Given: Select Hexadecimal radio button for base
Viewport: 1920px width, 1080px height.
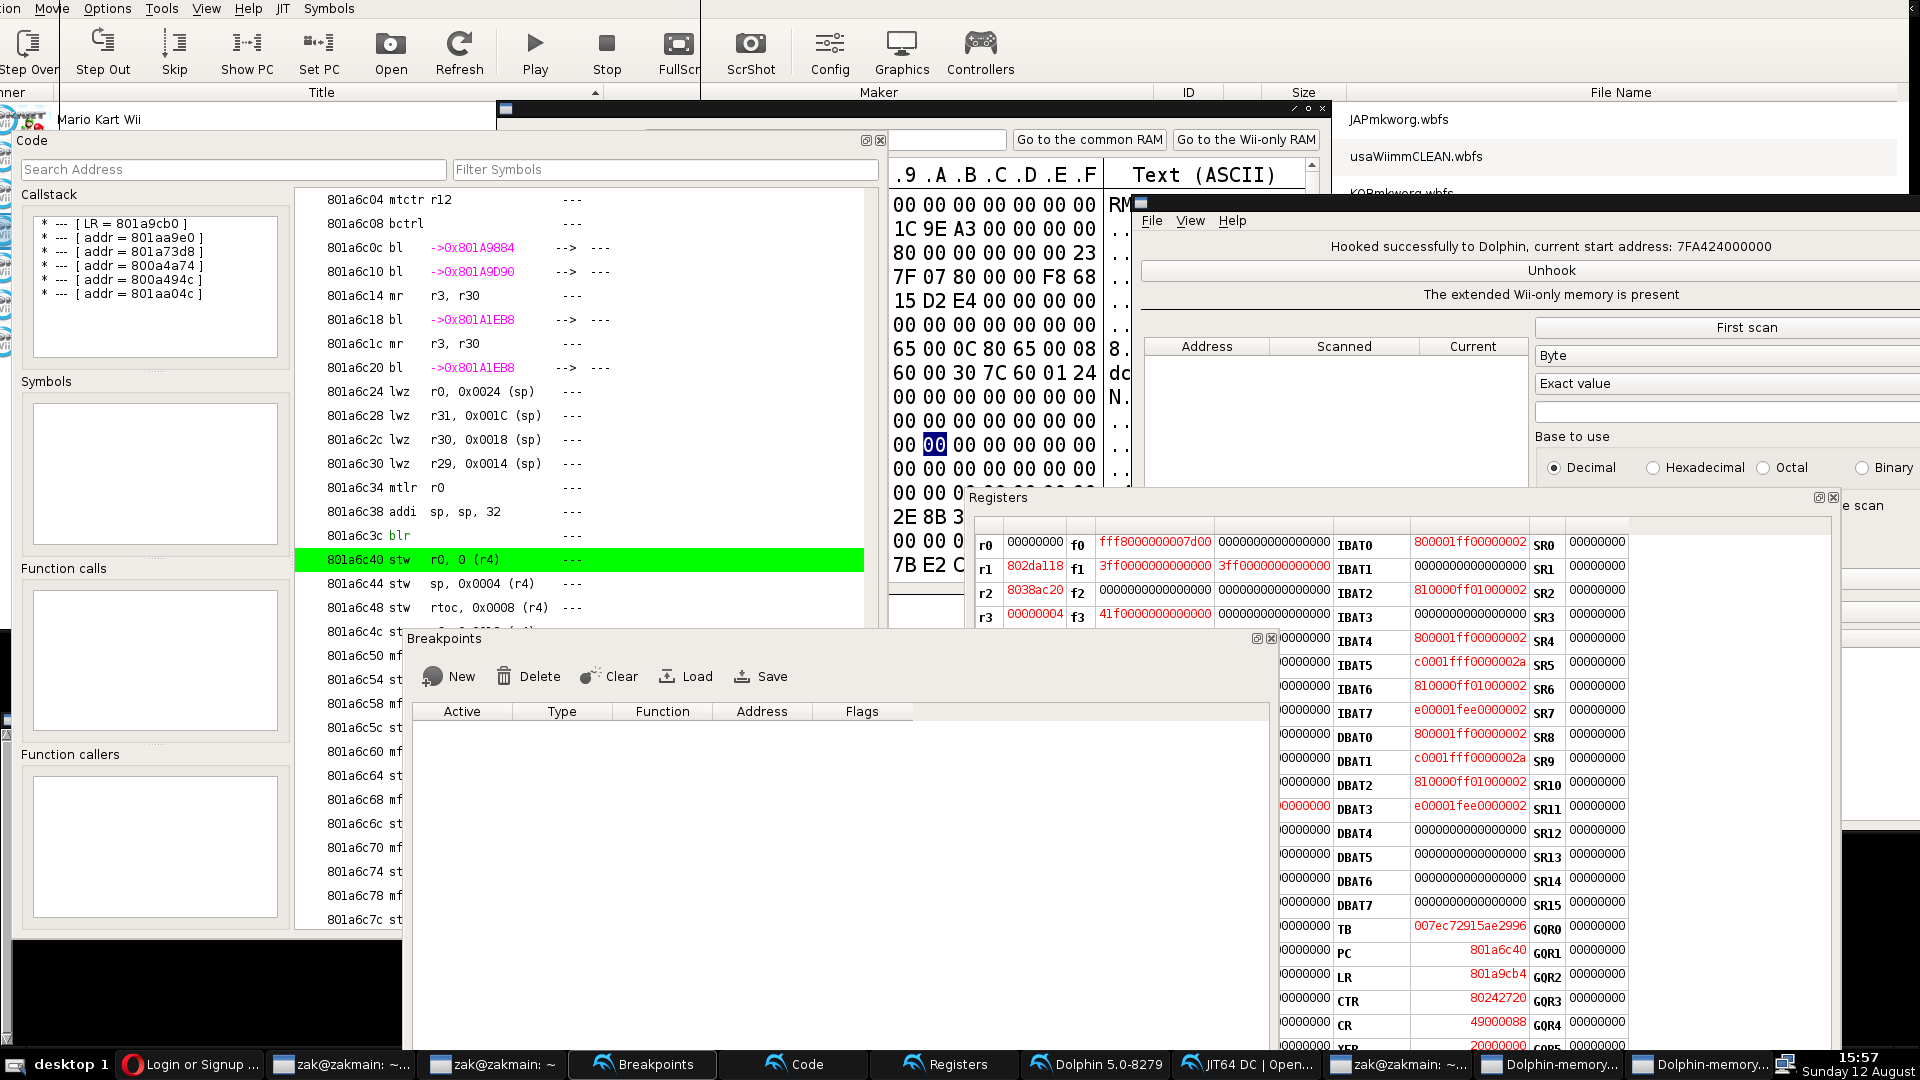Looking at the screenshot, I should click(x=1652, y=468).
